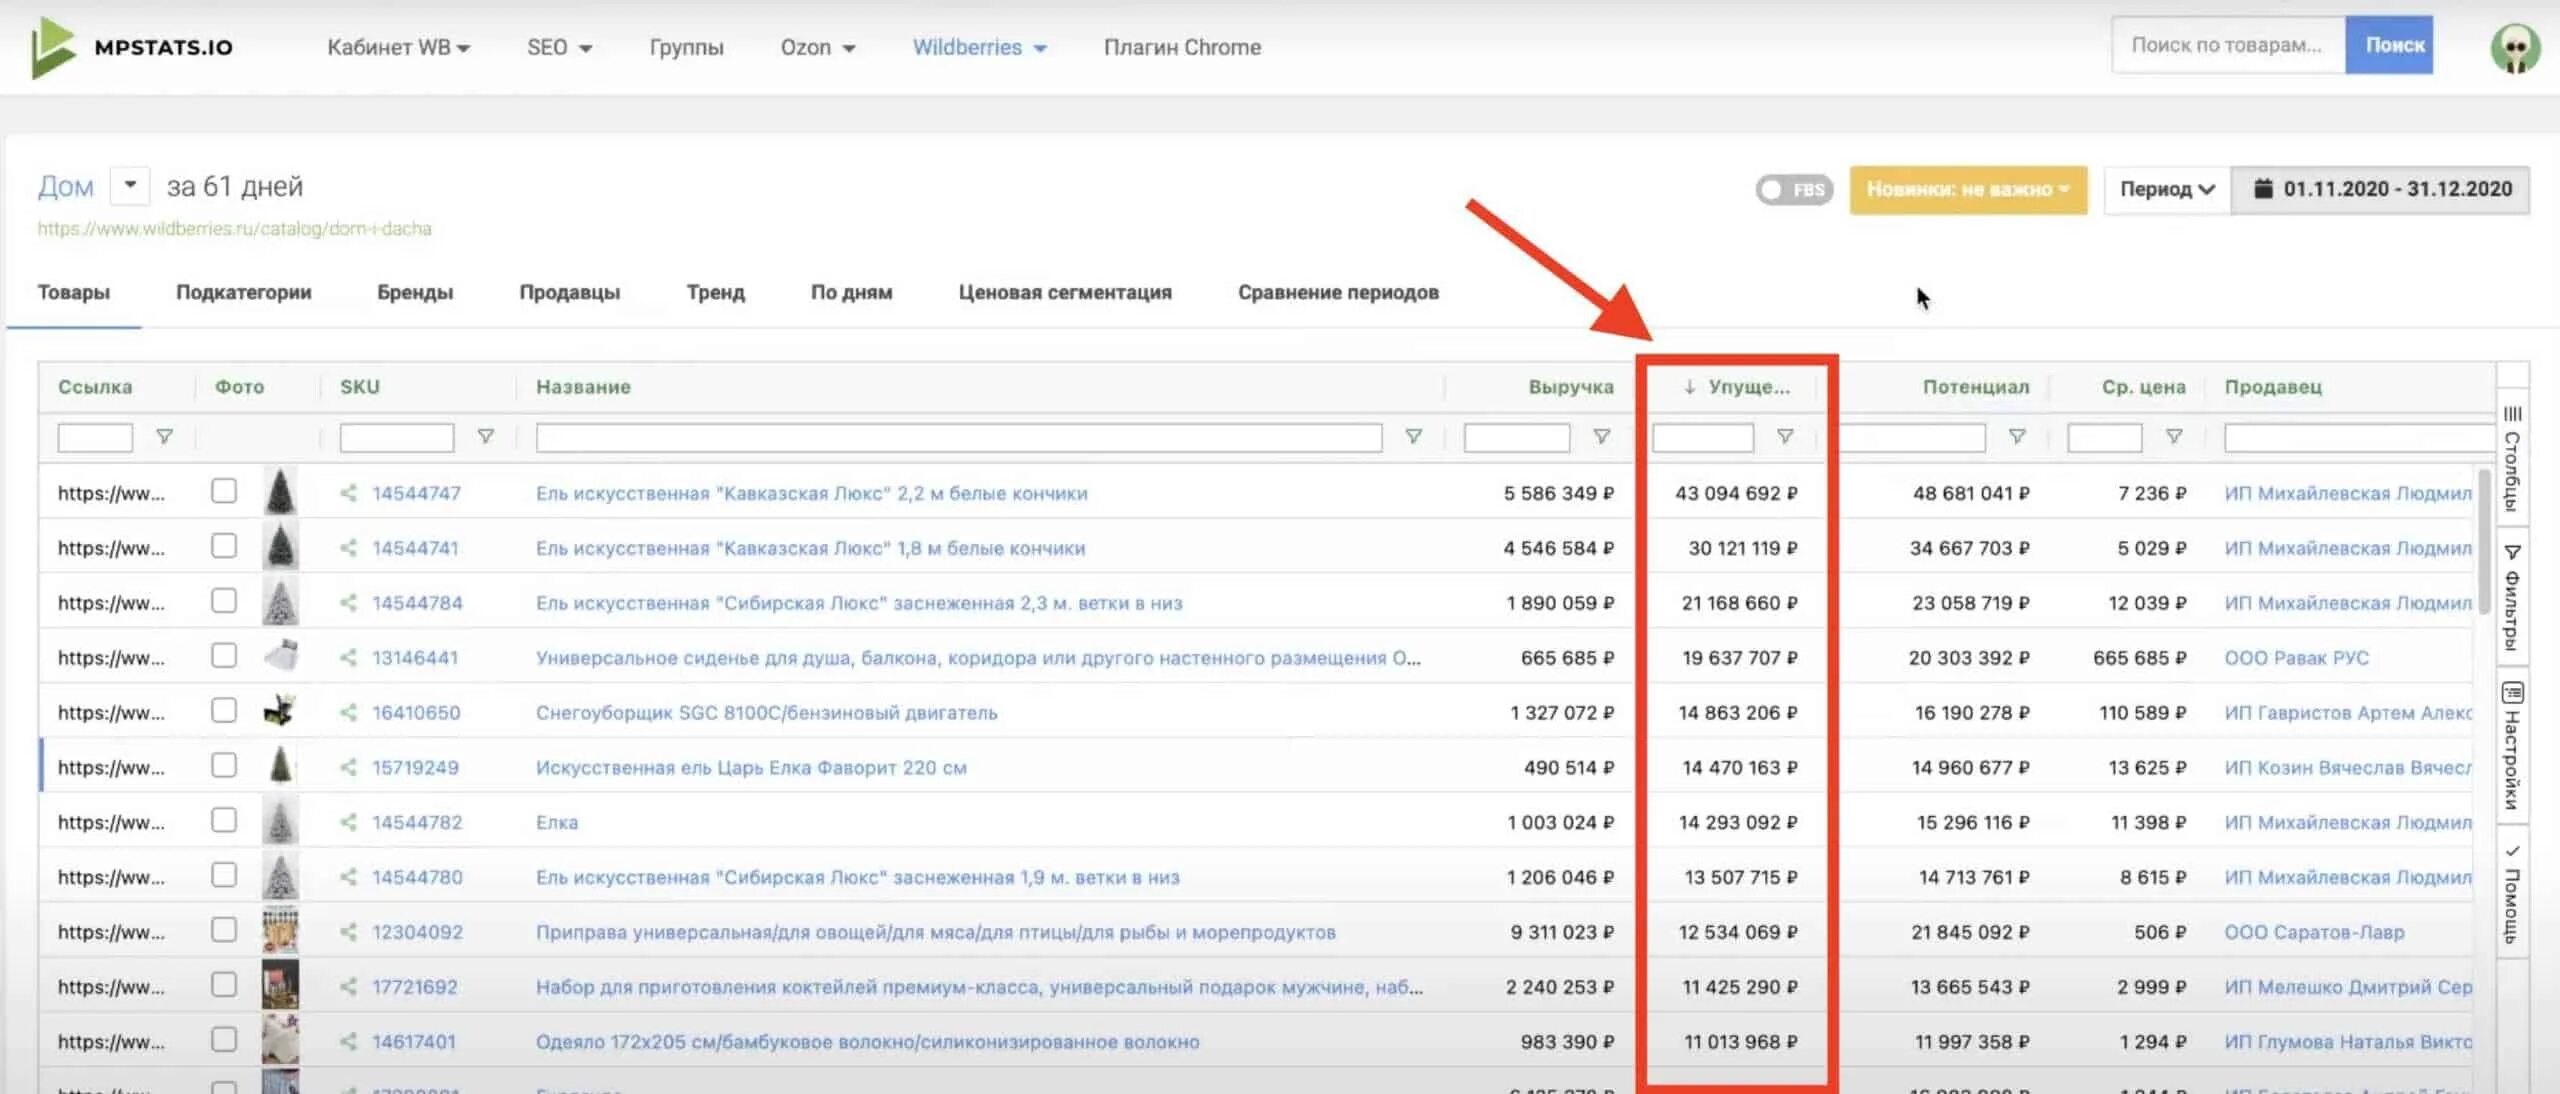Click the Поиск search button
This screenshot has width=2560, height=1094.
pos(2388,45)
